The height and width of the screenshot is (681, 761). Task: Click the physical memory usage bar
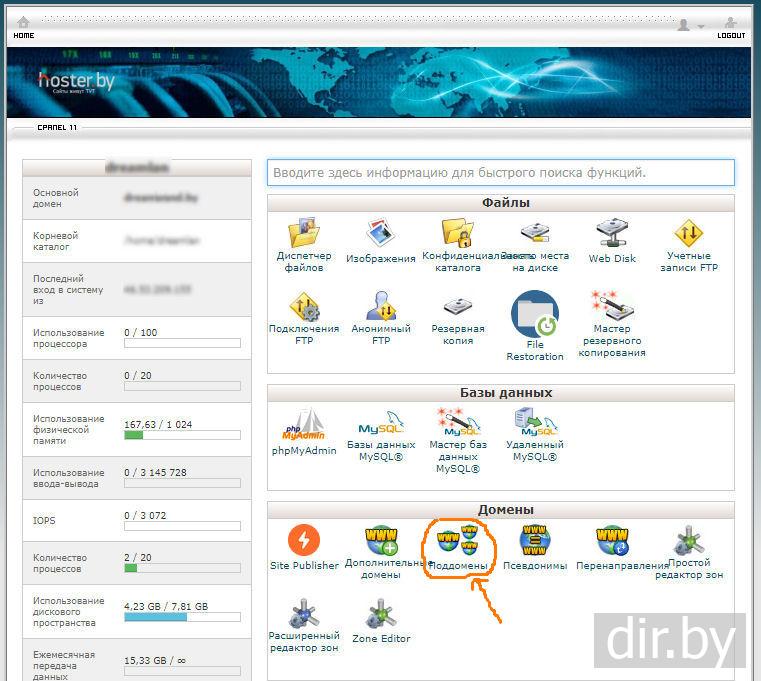[x=182, y=435]
